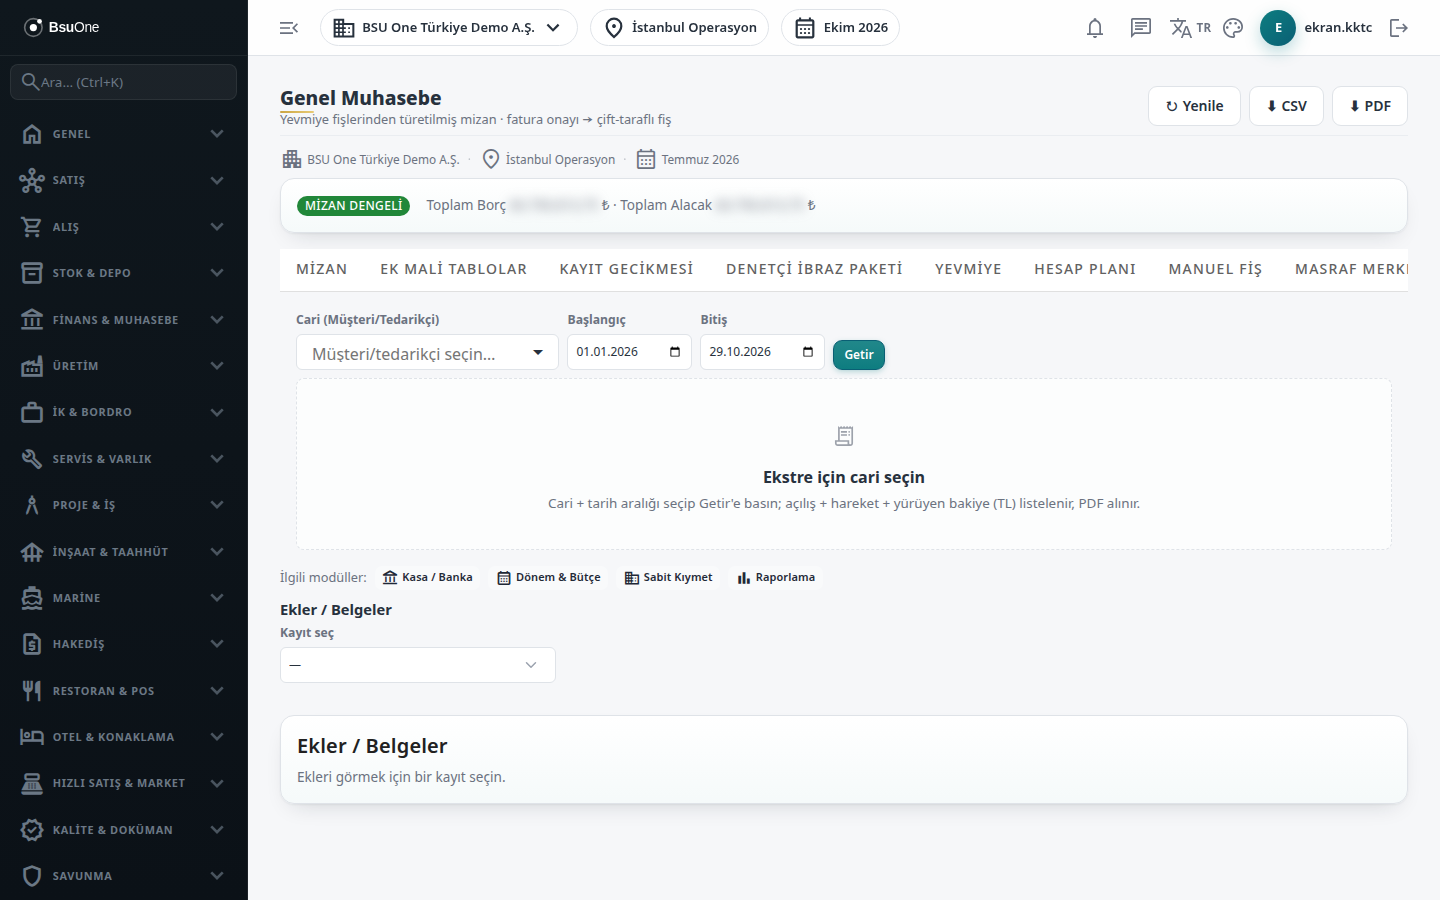Open the theme palette icon
1440x900 pixels.
click(x=1233, y=28)
